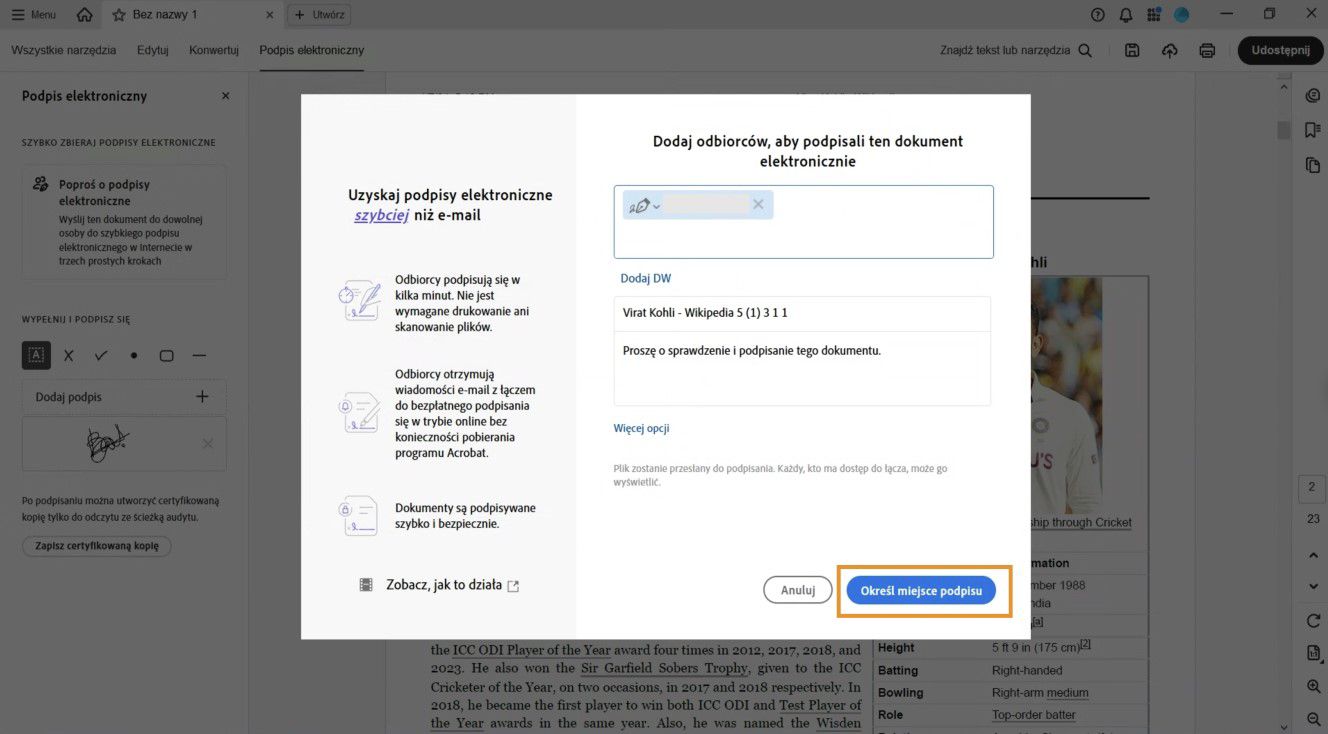Viewport: 1328px width, 734px height.
Task: Select the rounded rectangle tool
Action: [x=167, y=355]
